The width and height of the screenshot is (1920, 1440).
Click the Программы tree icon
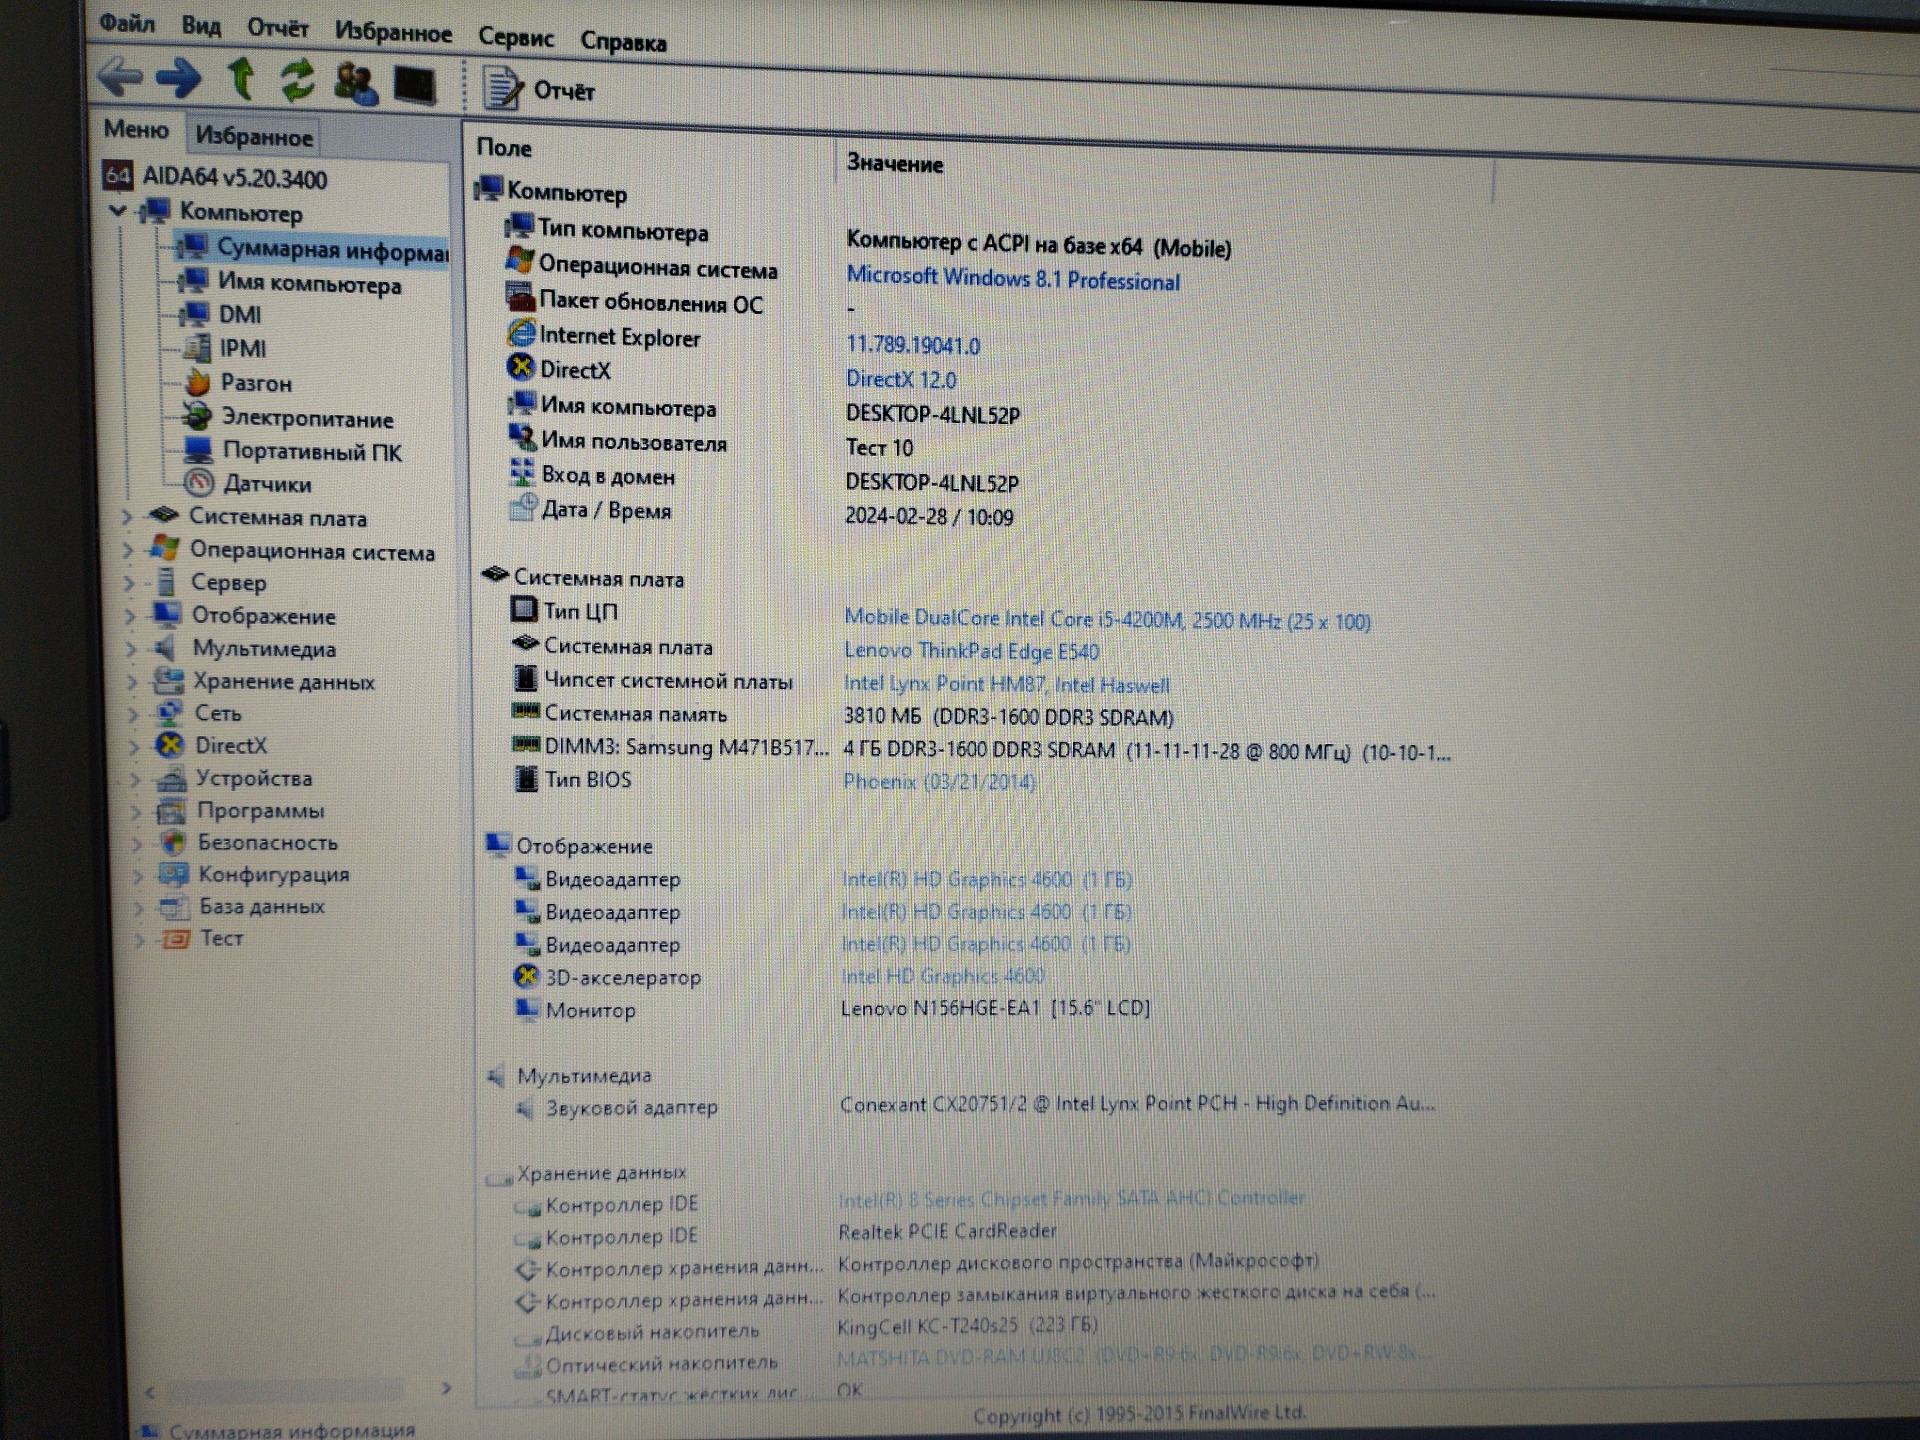(172, 810)
